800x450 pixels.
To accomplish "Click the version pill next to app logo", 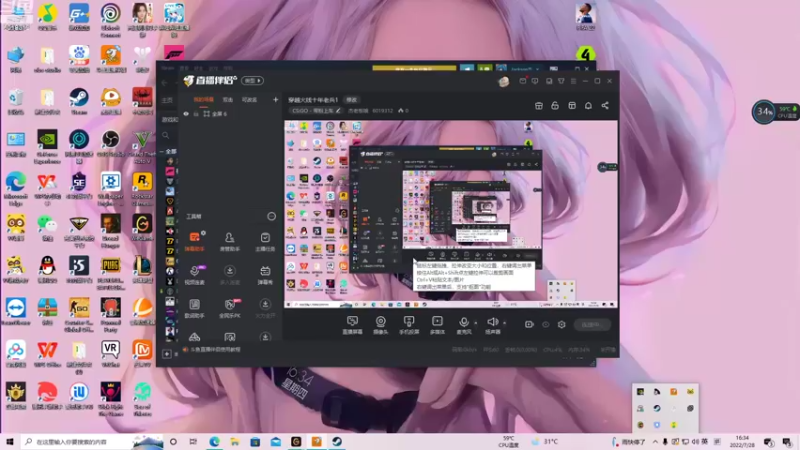I will [x=253, y=81].
